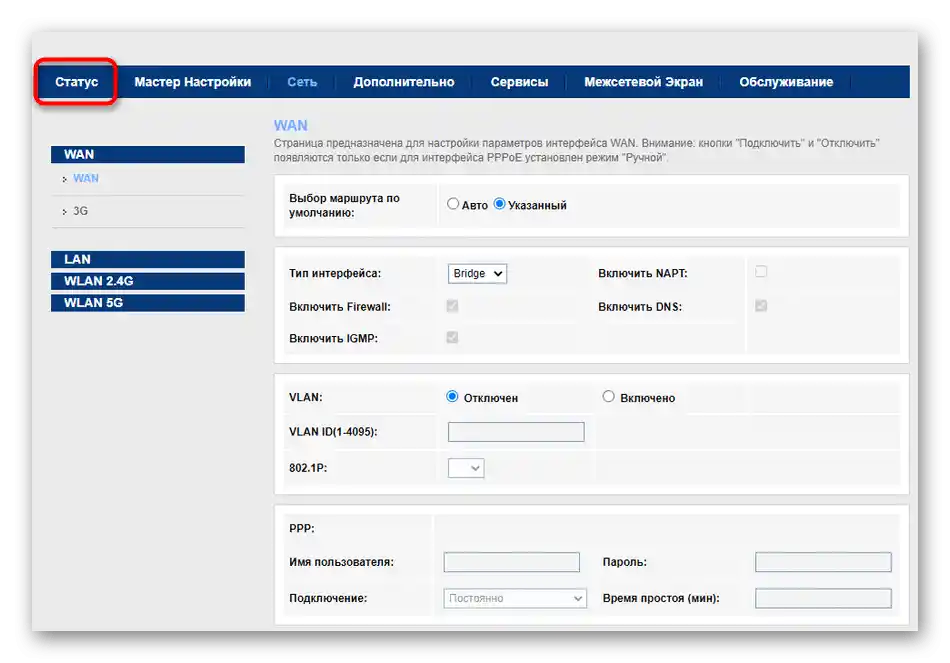
Task: Click the Имя пользователя label
Action: click(x=341, y=562)
